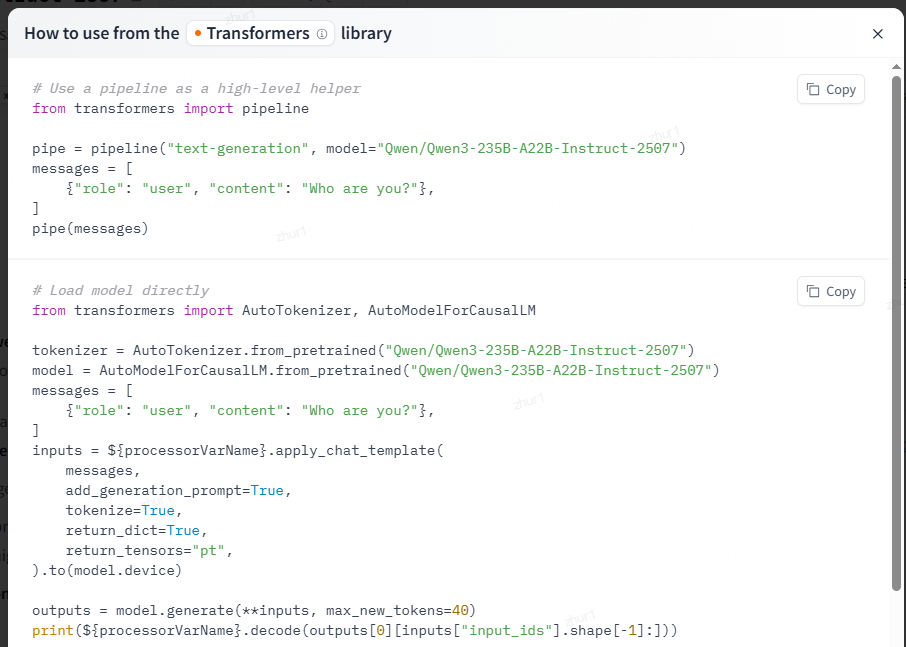Screen dimensions: 906x647
Task: Copy the load model directly snippet
Action: click(x=830, y=291)
